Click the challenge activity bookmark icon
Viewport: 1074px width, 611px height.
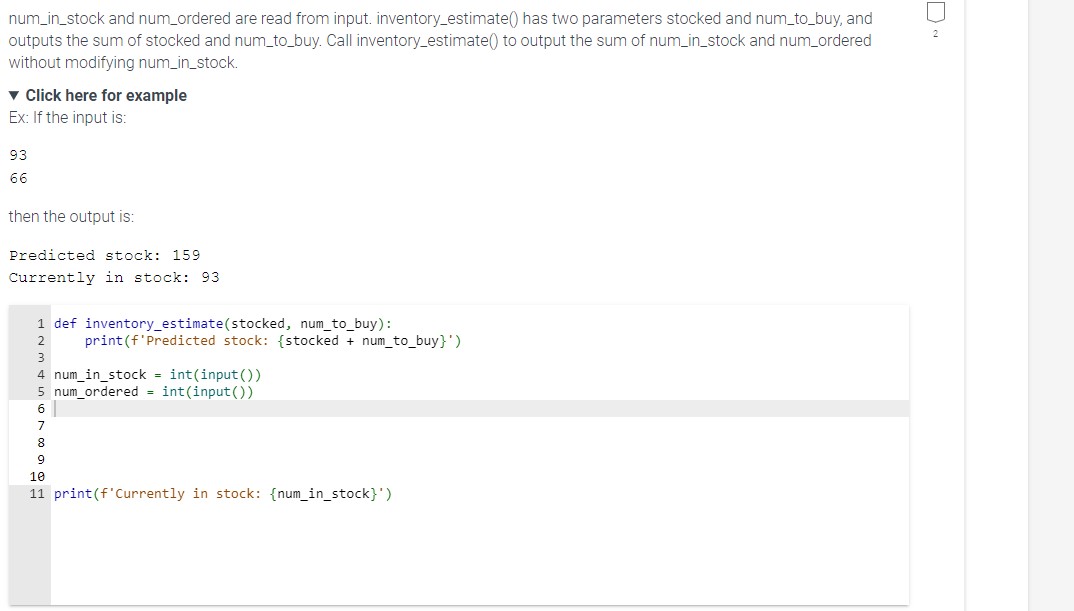pyautogui.click(x=936, y=12)
